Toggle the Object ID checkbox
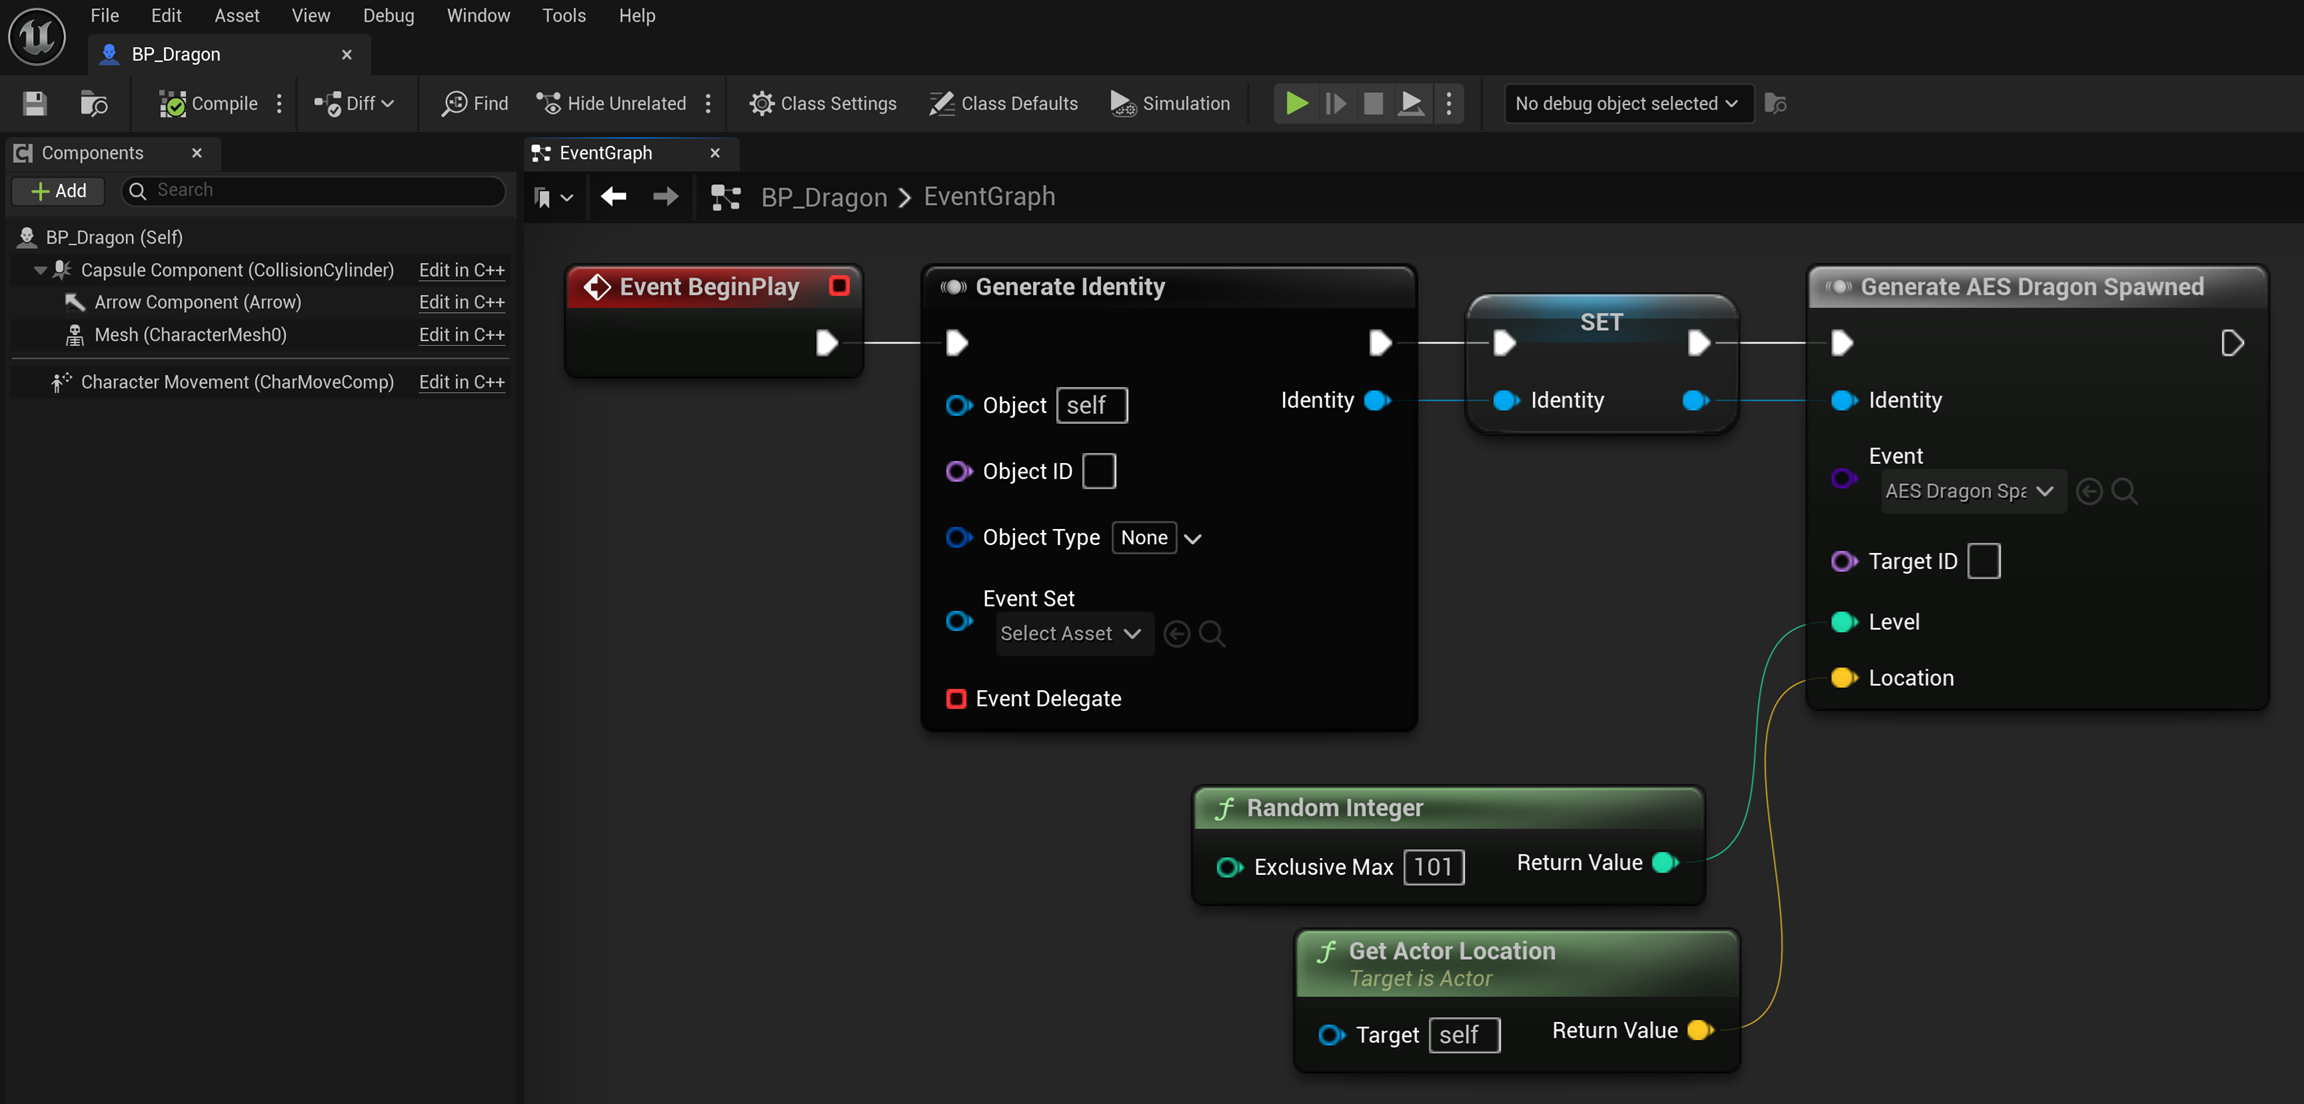The image size is (2304, 1104). coord(1099,471)
